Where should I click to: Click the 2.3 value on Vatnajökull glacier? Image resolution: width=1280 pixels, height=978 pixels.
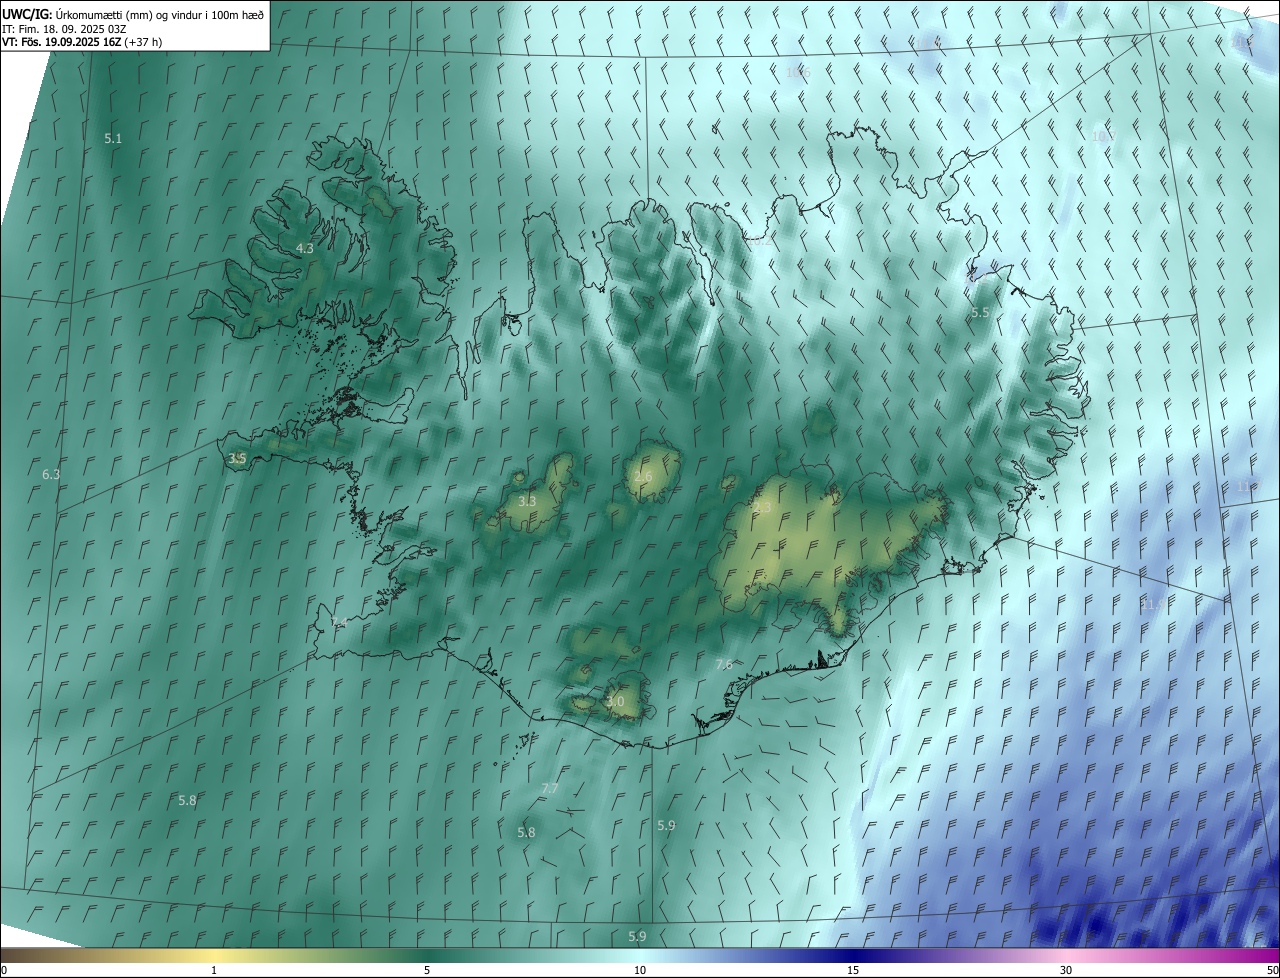[763, 508]
